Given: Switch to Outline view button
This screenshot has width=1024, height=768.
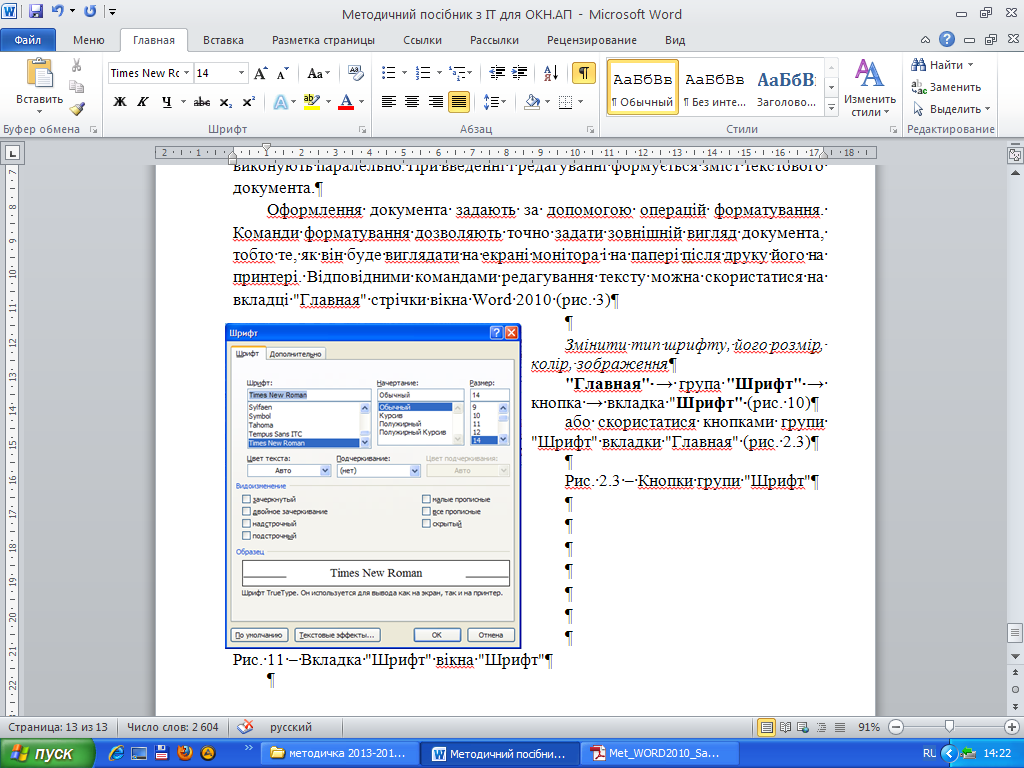Looking at the screenshot, I should [822, 727].
